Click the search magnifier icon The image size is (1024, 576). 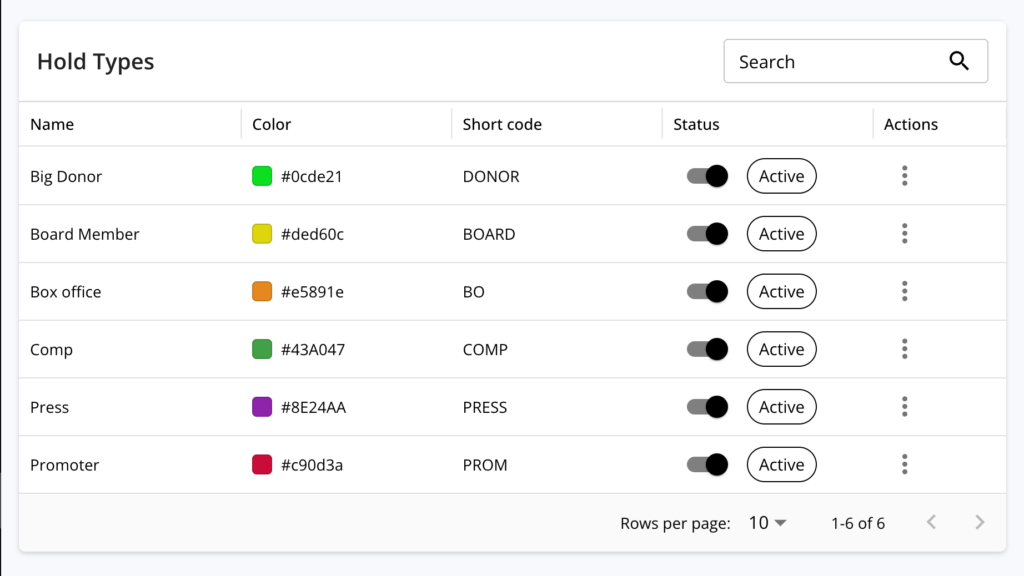click(959, 61)
